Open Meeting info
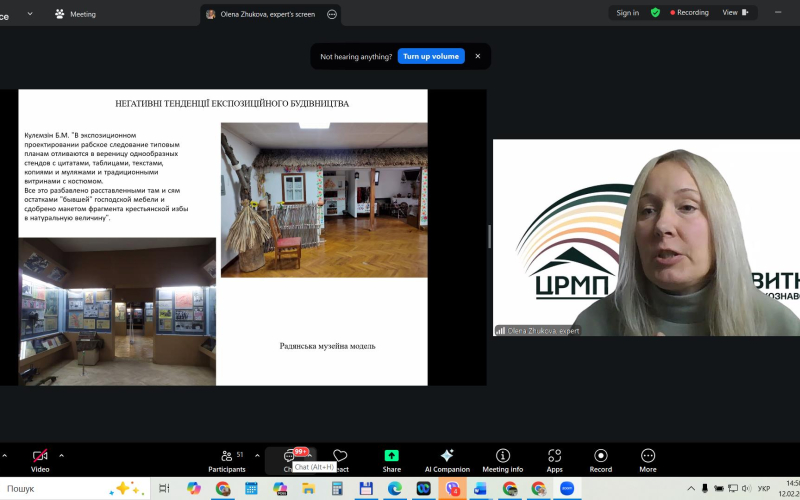 click(x=502, y=459)
